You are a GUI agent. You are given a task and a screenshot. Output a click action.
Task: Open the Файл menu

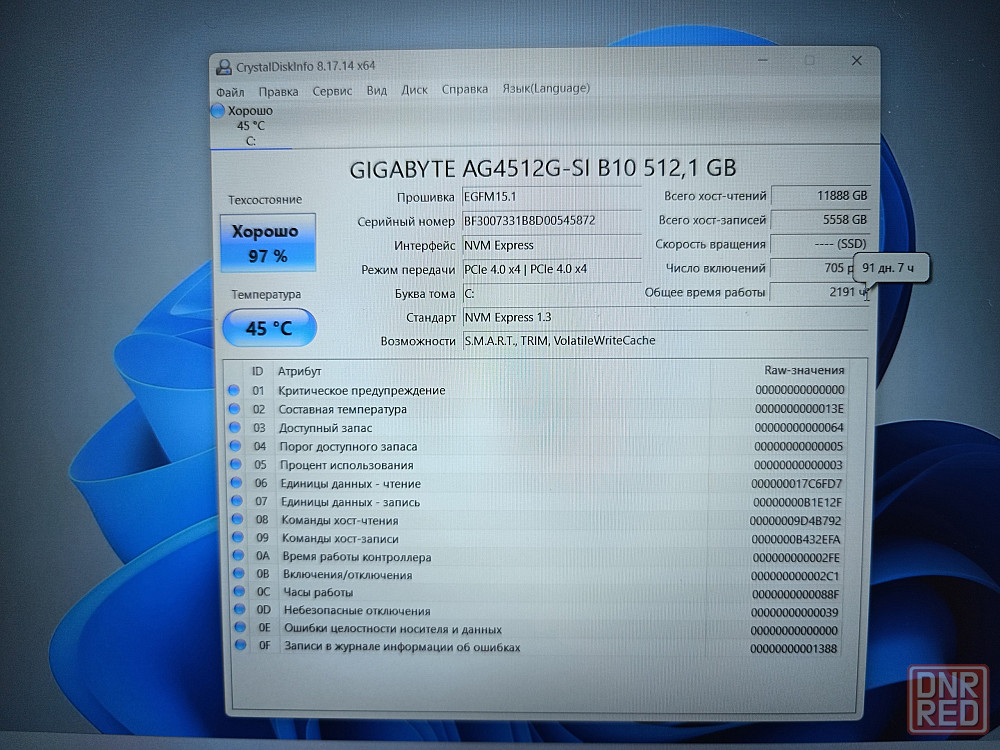(x=230, y=92)
